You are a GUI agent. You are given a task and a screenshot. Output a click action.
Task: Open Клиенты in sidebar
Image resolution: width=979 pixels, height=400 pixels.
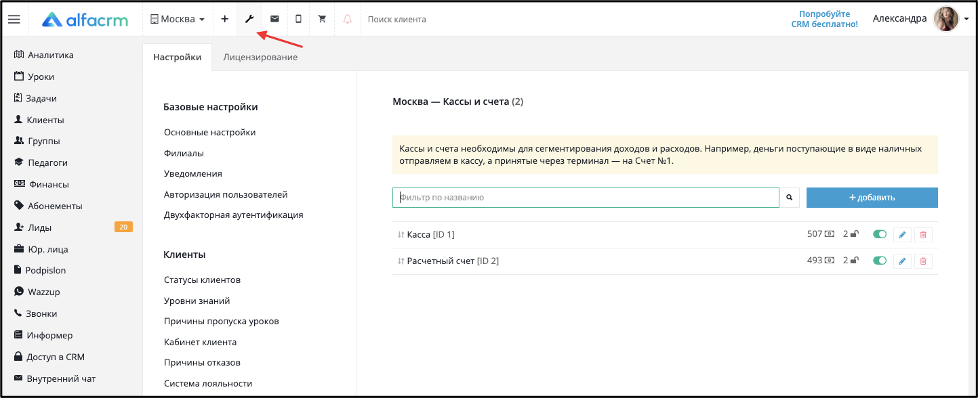pos(39,120)
